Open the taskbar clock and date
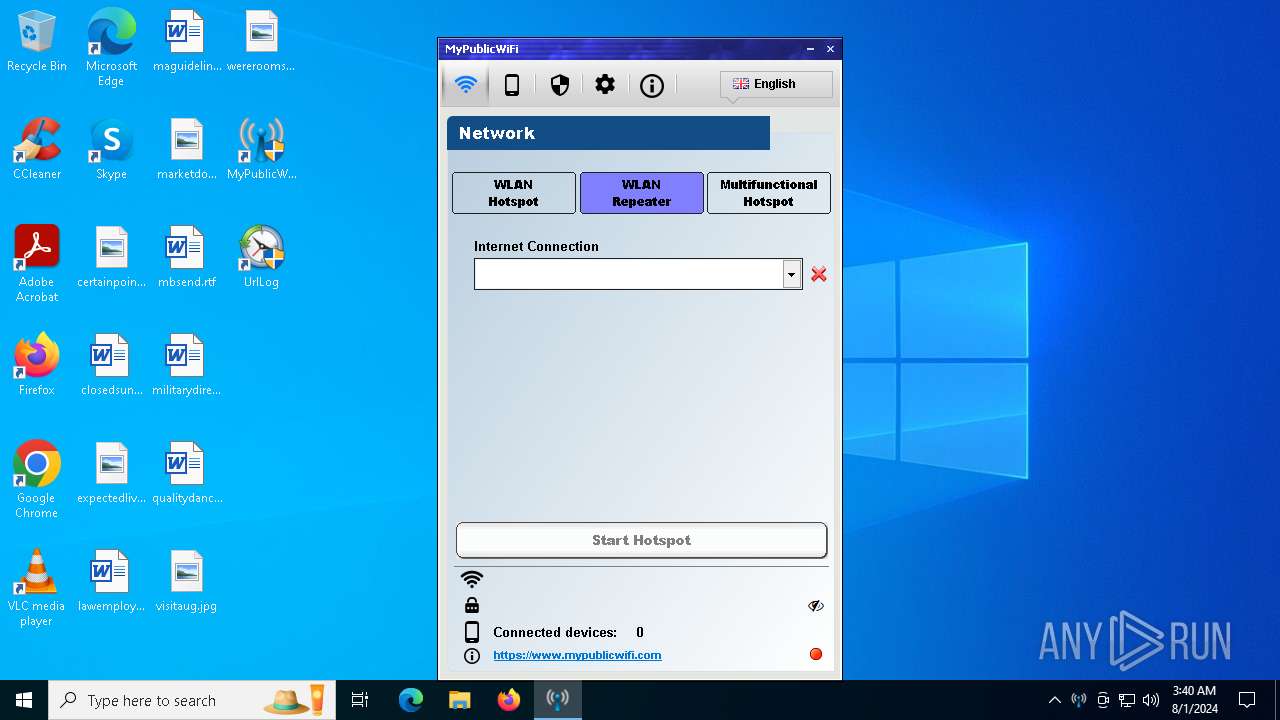 click(x=1194, y=700)
